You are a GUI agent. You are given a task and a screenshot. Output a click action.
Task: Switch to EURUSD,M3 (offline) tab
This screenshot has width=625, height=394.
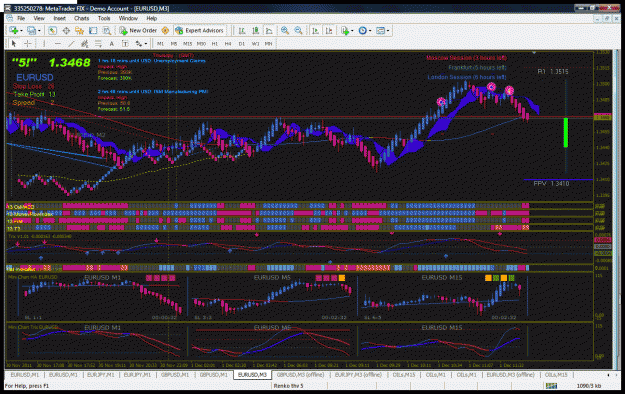[x=511, y=375]
